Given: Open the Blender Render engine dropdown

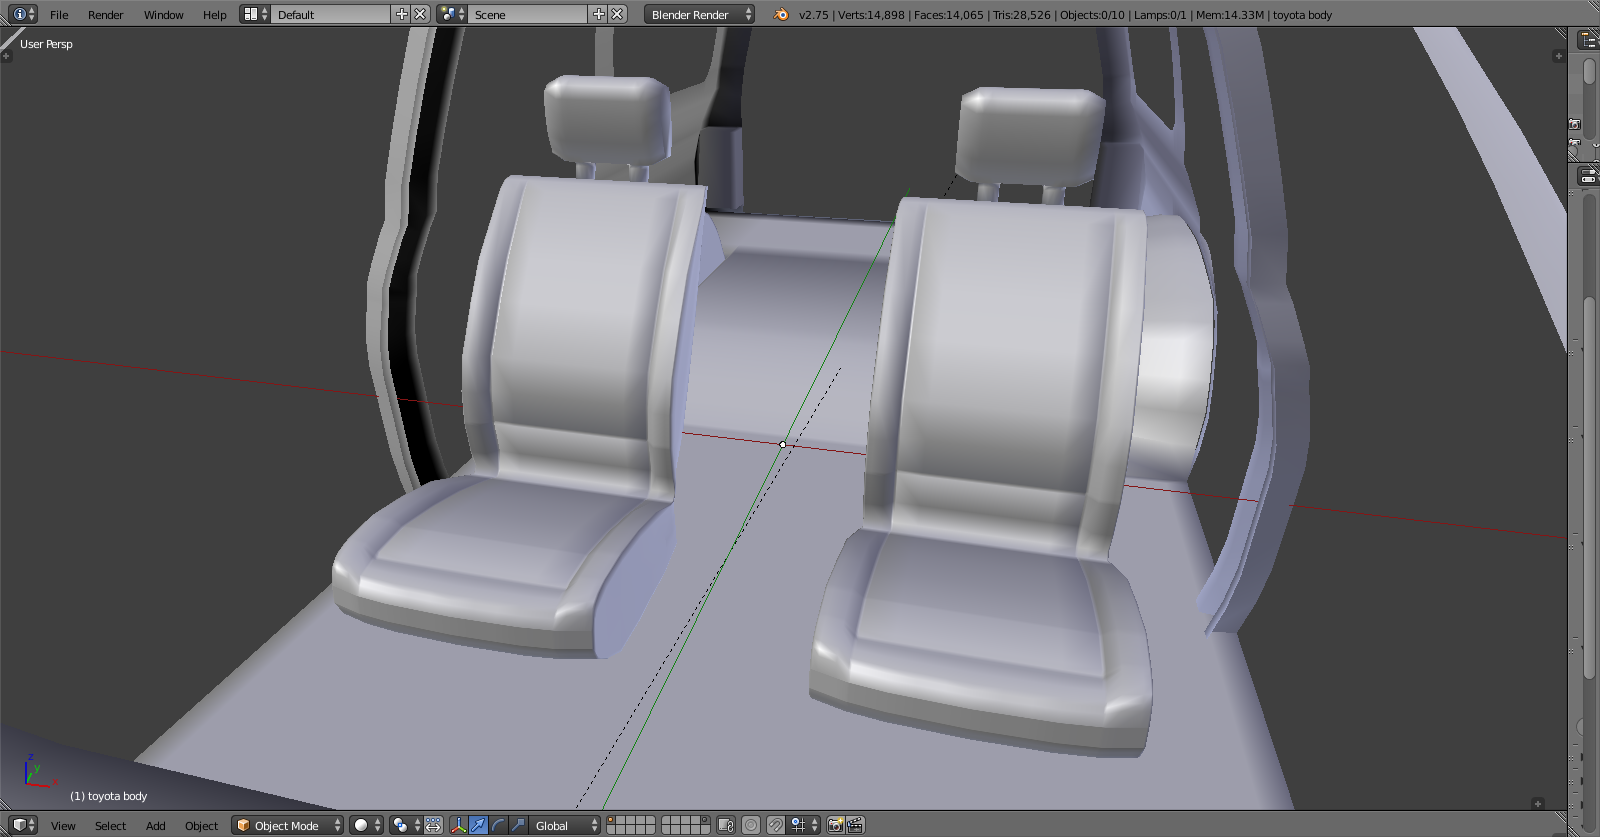Looking at the screenshot, I should (699, 14).
